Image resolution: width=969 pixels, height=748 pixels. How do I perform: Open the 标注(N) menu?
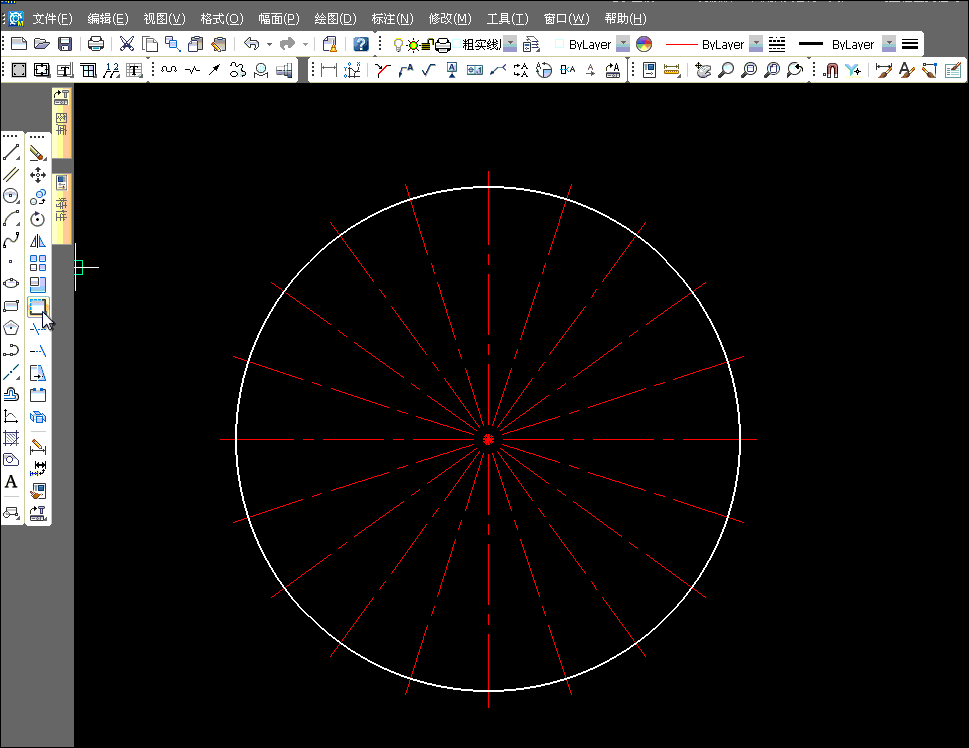(x=392, y=19)
